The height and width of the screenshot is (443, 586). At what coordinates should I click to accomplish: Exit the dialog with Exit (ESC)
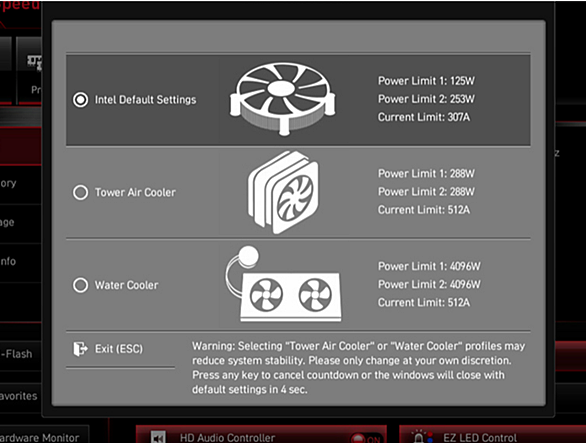click(x=120, y=350)
